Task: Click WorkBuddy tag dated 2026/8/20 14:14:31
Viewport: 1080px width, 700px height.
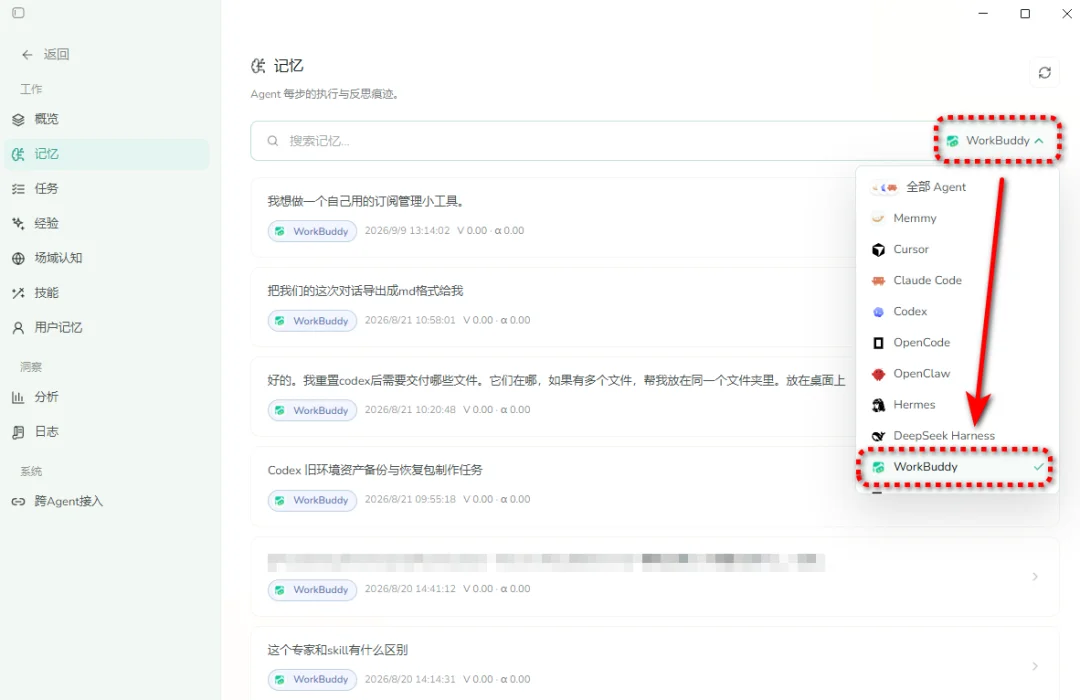Action: (x=312, y=679)
